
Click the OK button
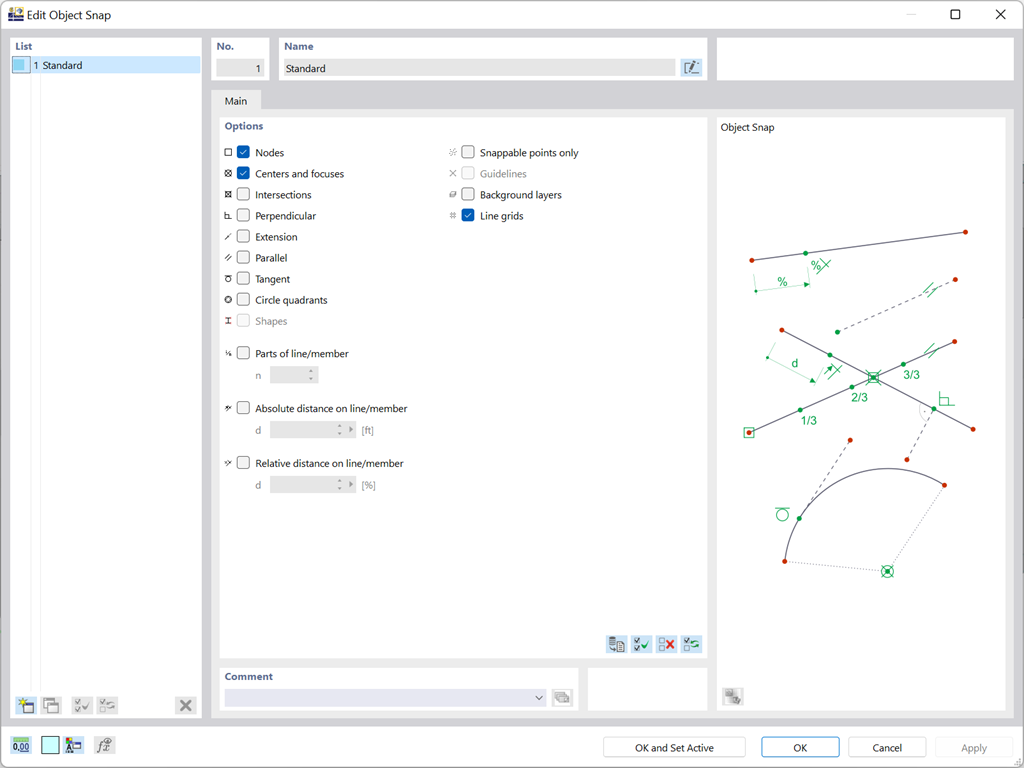[x=800, y=748]
